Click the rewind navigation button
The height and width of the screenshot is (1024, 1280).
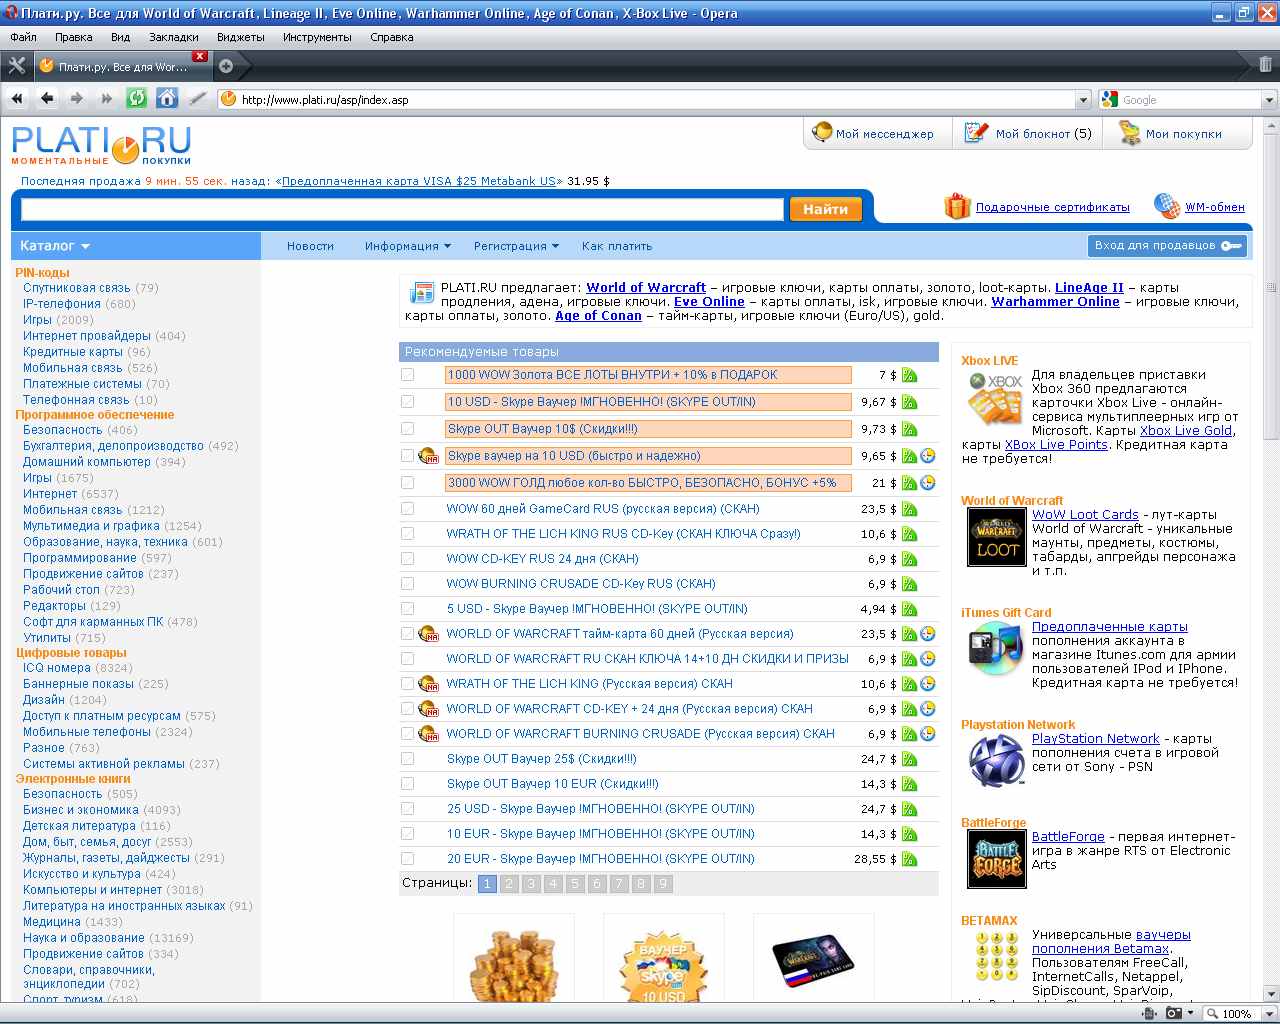click(17, 98)
